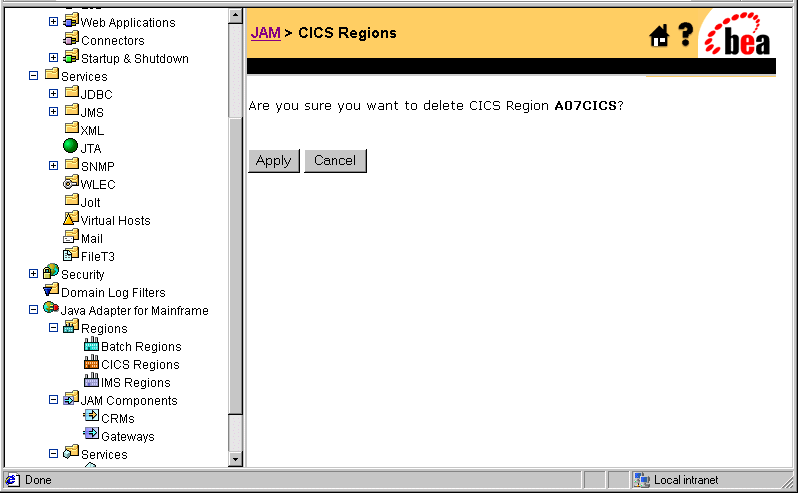Collapse the Services node under JAM
This screenshot has width=798, height=493.
[x=53, y=453]
